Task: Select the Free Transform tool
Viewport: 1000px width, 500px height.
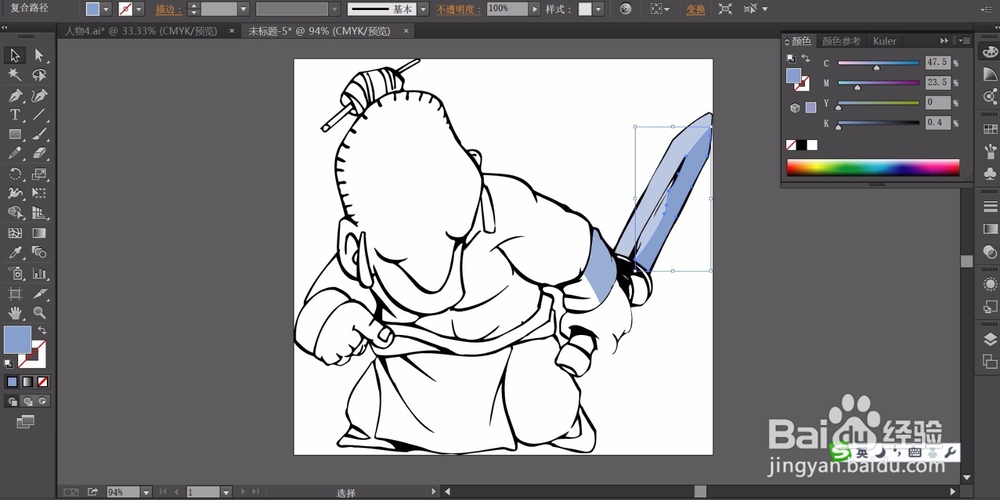Action: pyautogui.click(x=40, y=193)
